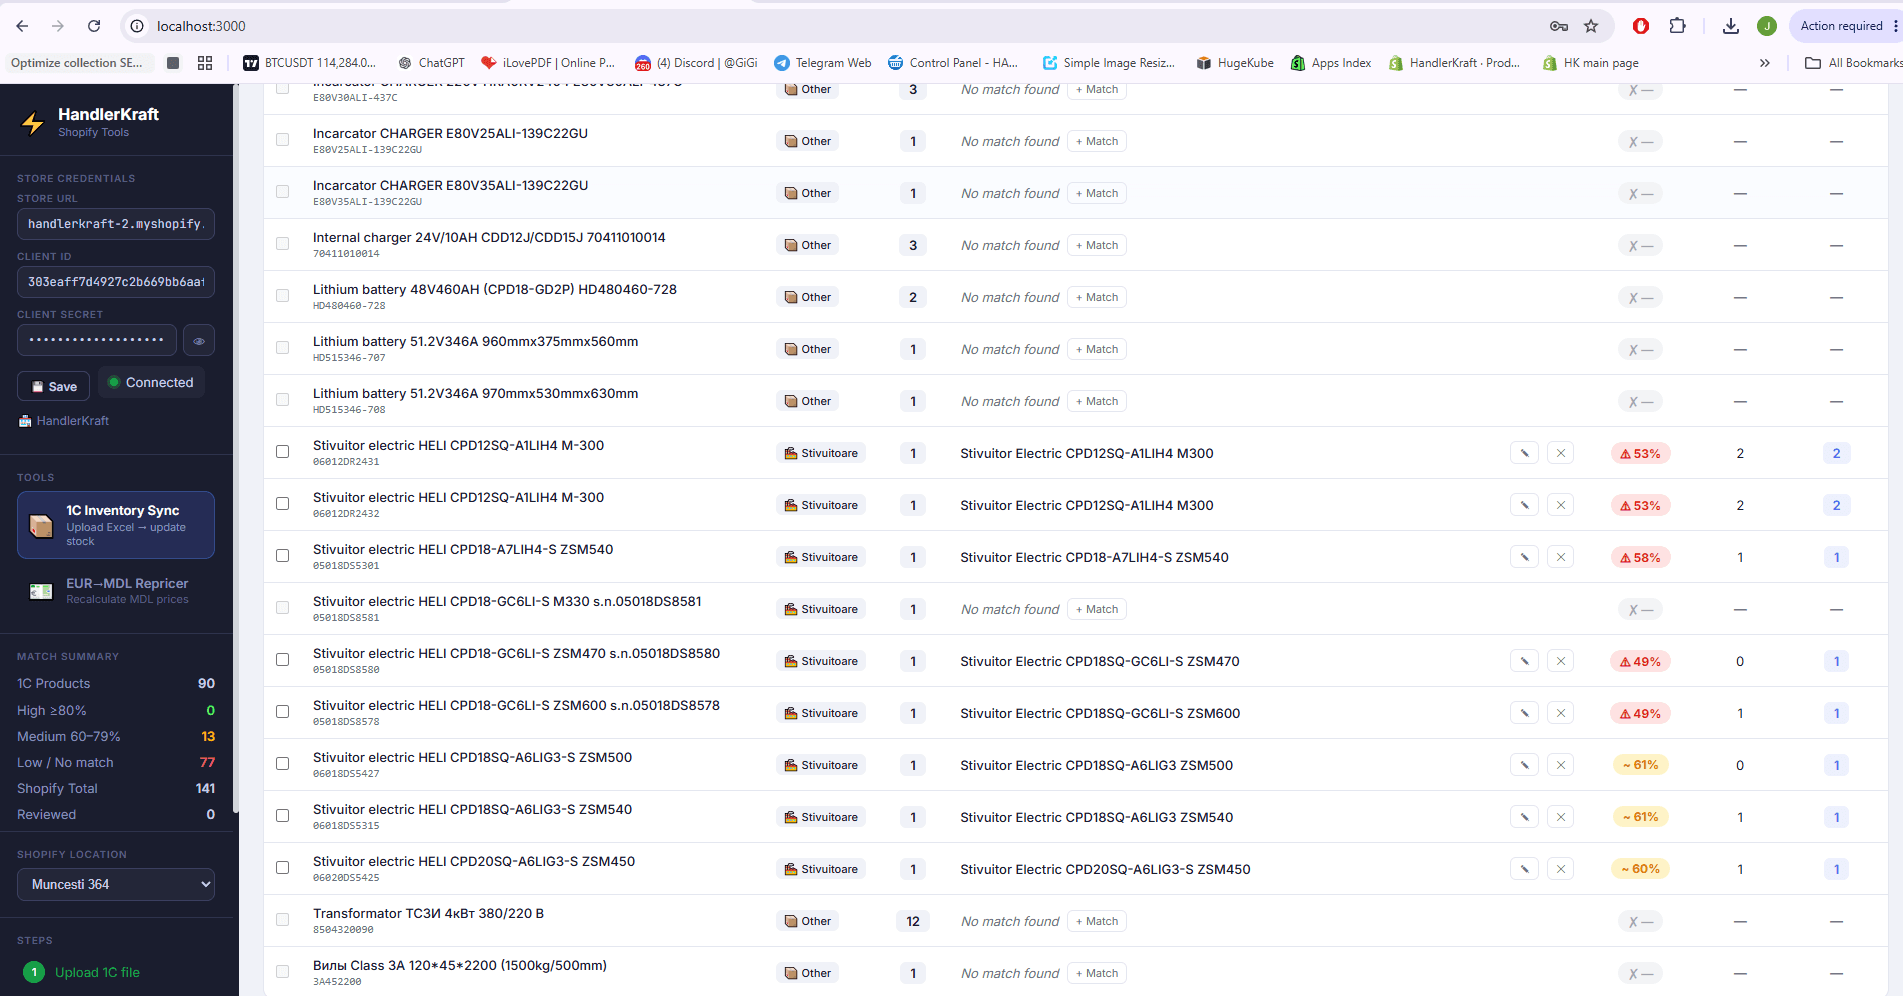
Task: Open the browser extensions puzzle icon
Action: click(x=1678, y=26)
